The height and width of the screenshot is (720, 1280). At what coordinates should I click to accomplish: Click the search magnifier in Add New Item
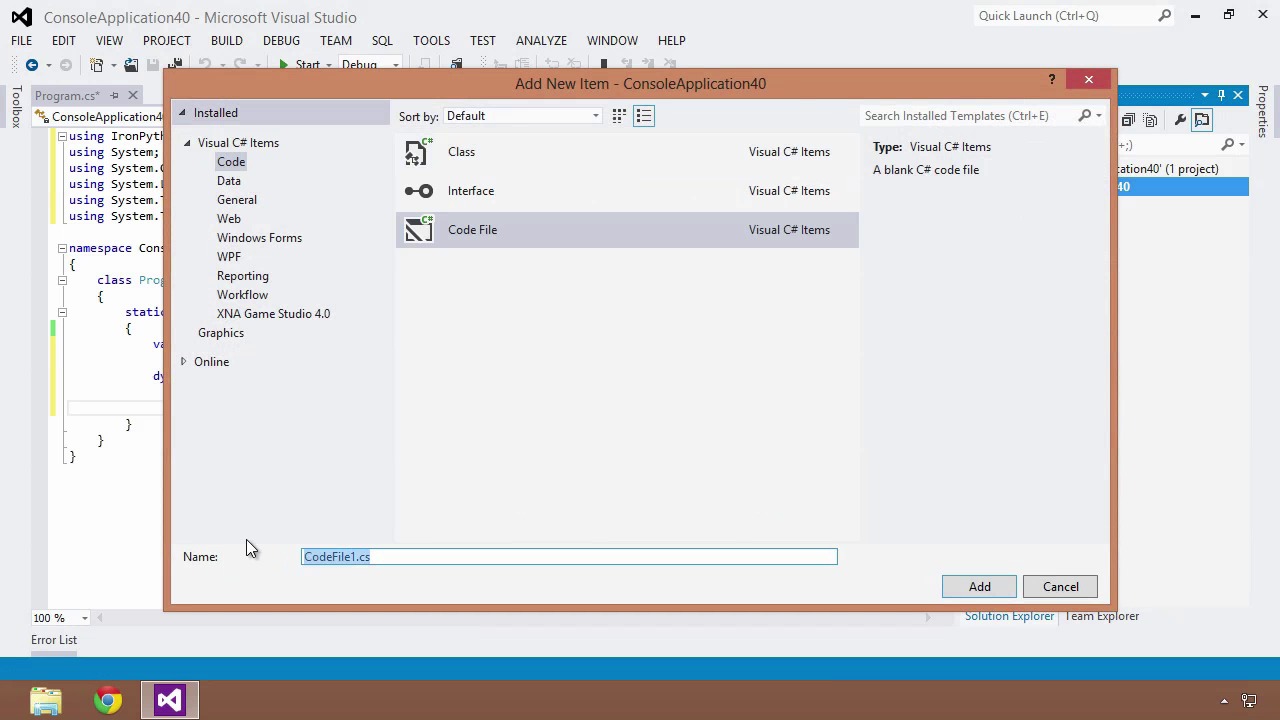click(1085, 116)
